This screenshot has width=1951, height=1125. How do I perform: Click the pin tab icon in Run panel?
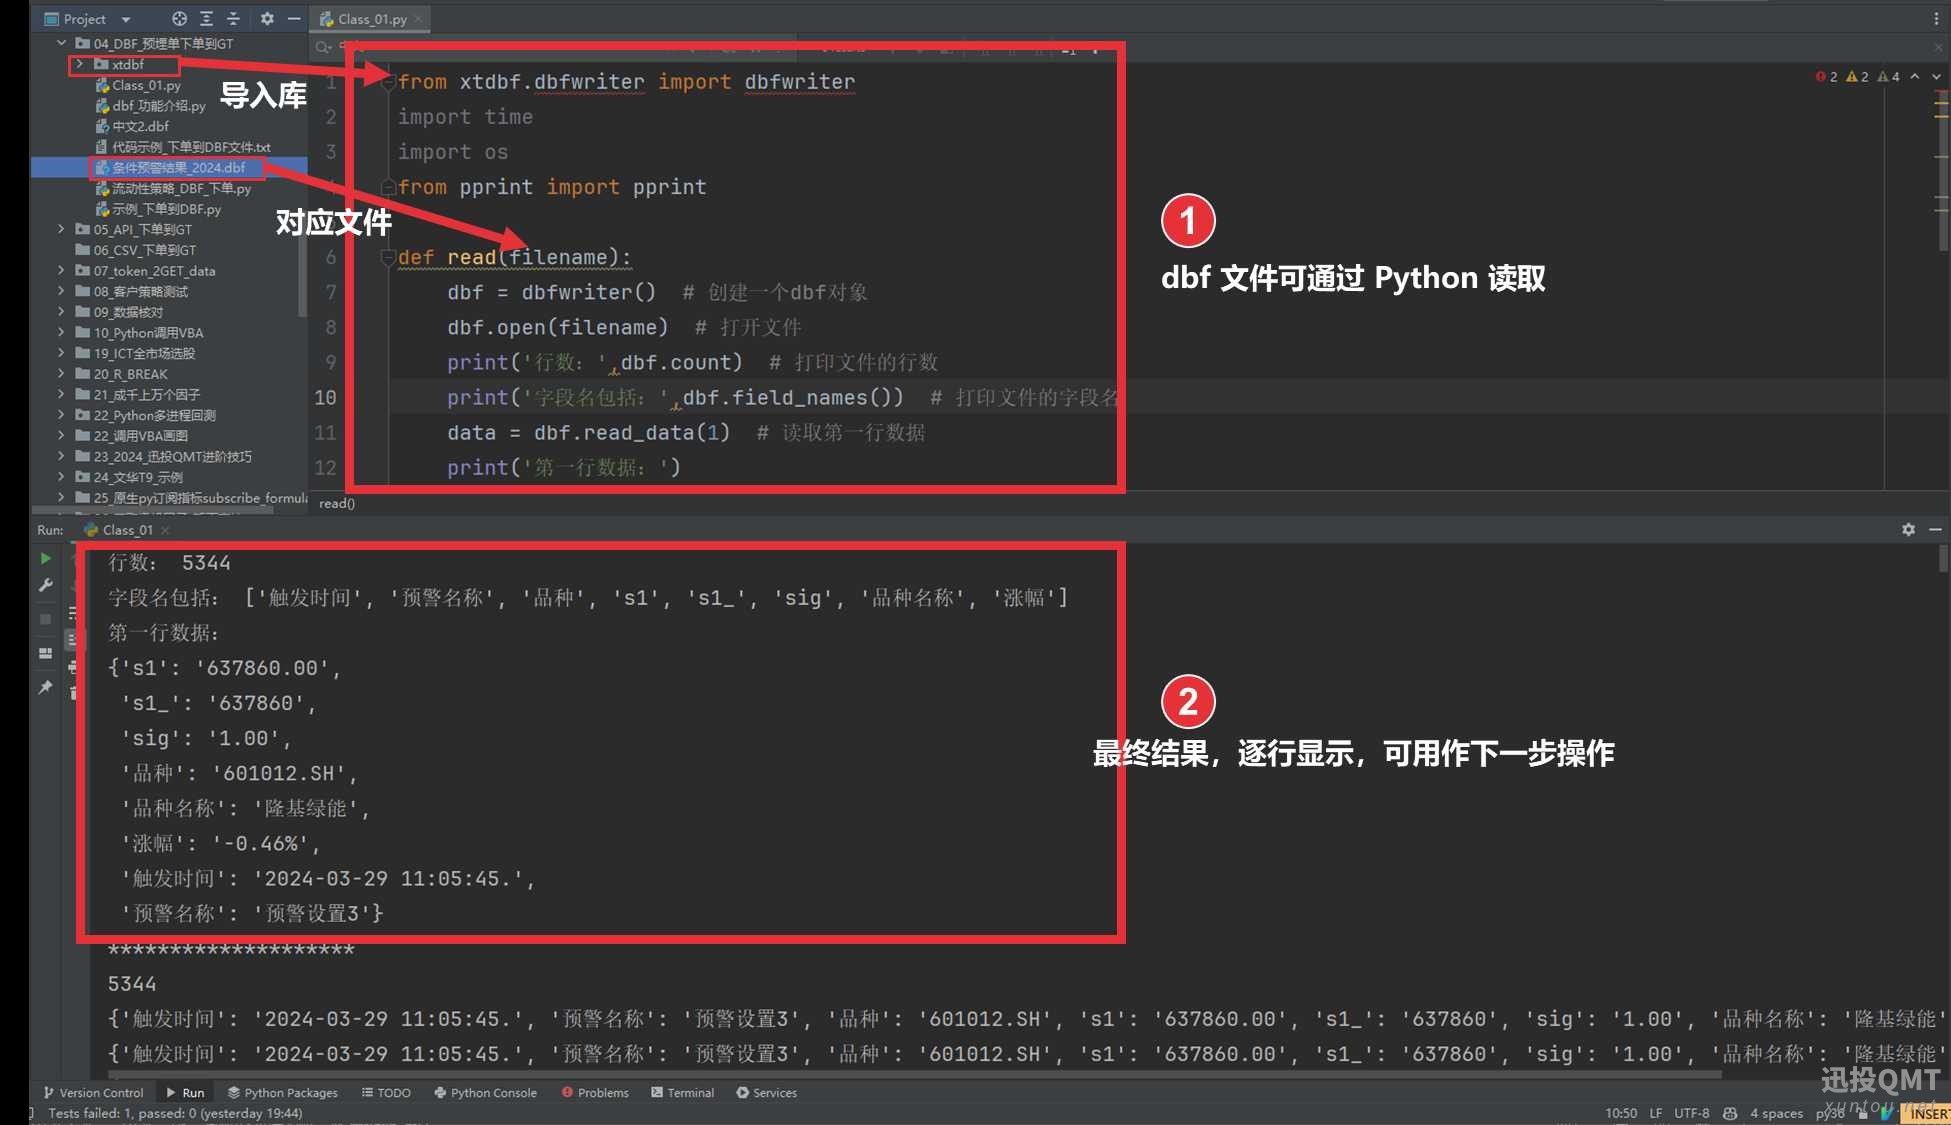point(45,687)
